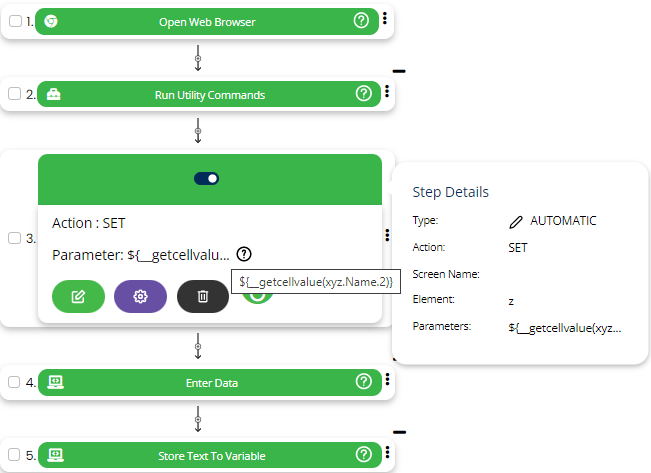
Task: Collapse group using minus above Store Text To Variable
Action: [399, 432]
